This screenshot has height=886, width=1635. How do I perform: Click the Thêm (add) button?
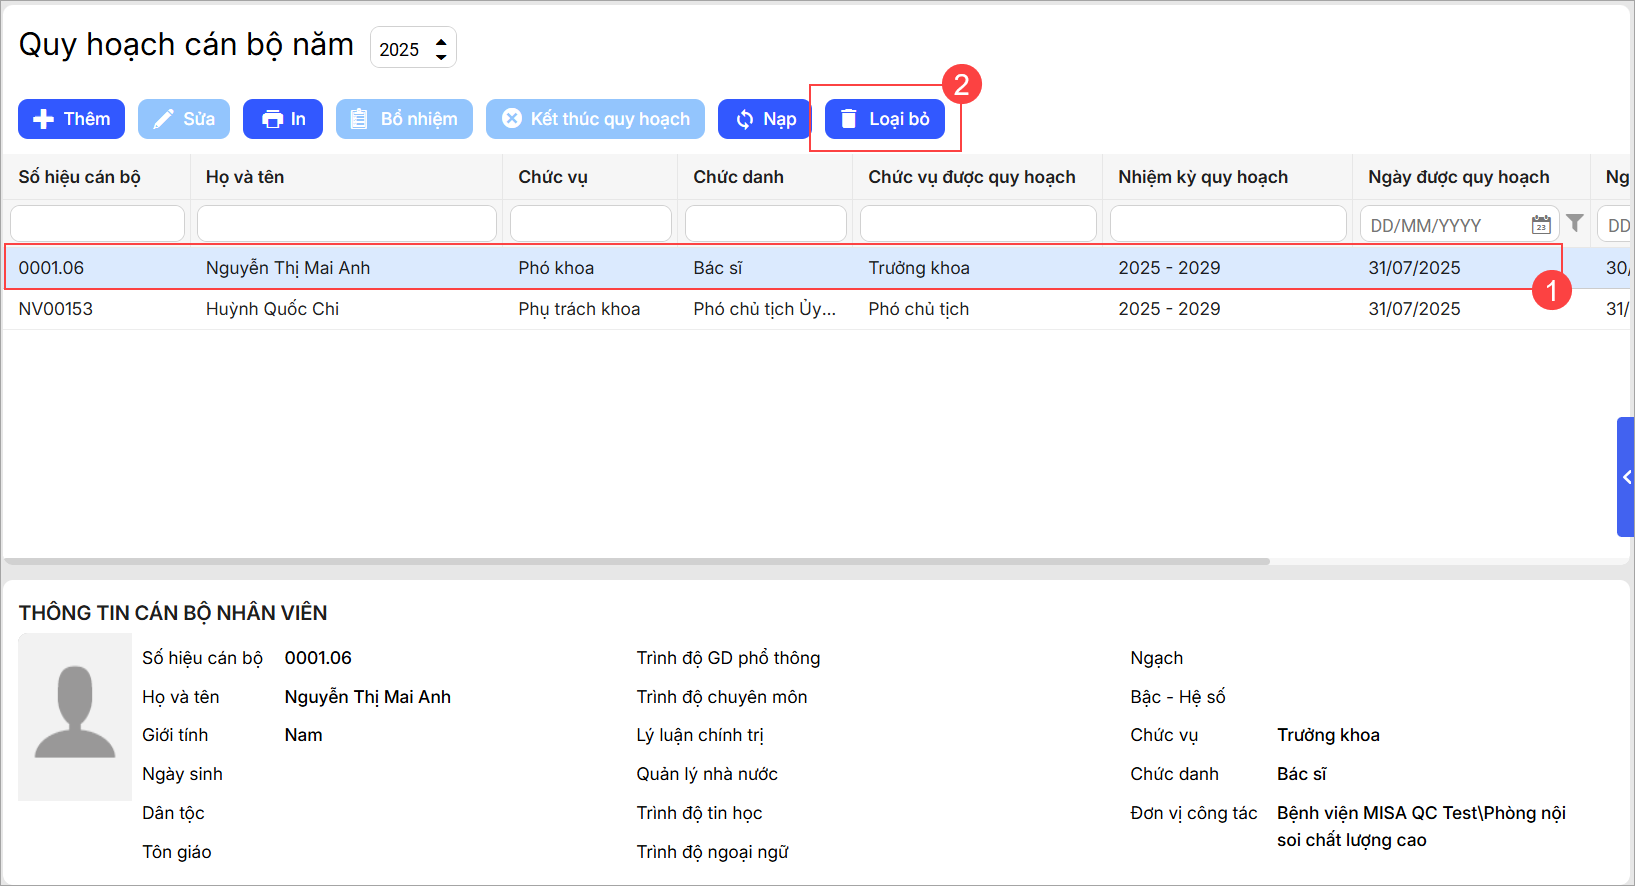point(71,119)
